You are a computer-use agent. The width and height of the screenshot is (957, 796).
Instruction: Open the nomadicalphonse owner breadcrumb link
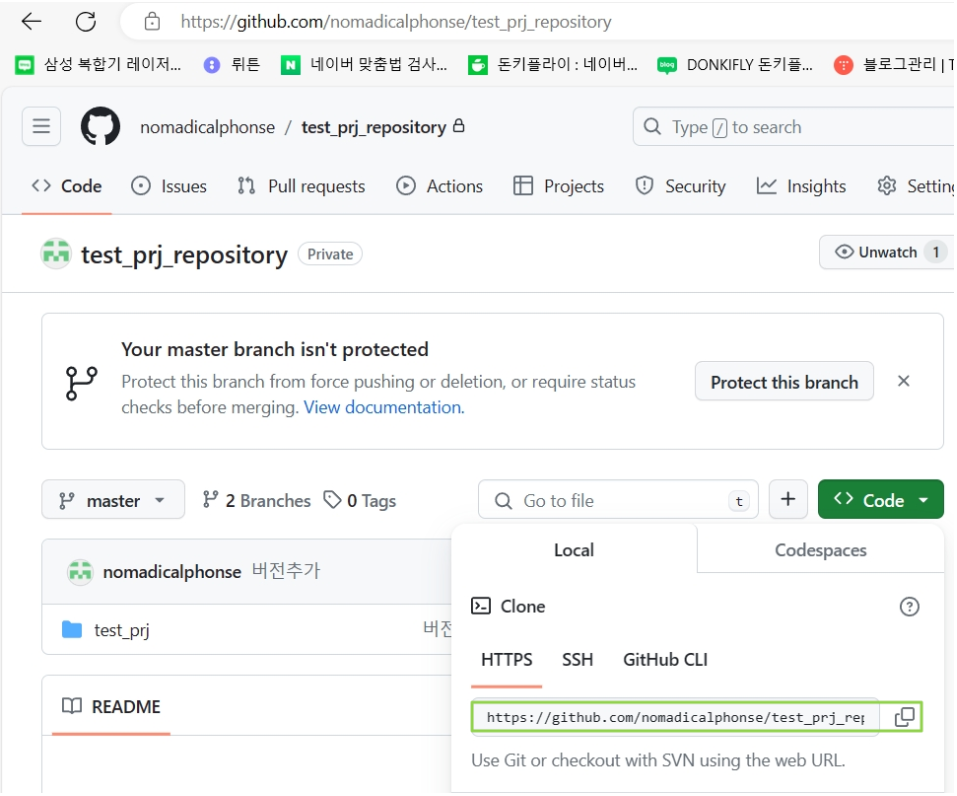pyautogui.click(x=208, y=127)
